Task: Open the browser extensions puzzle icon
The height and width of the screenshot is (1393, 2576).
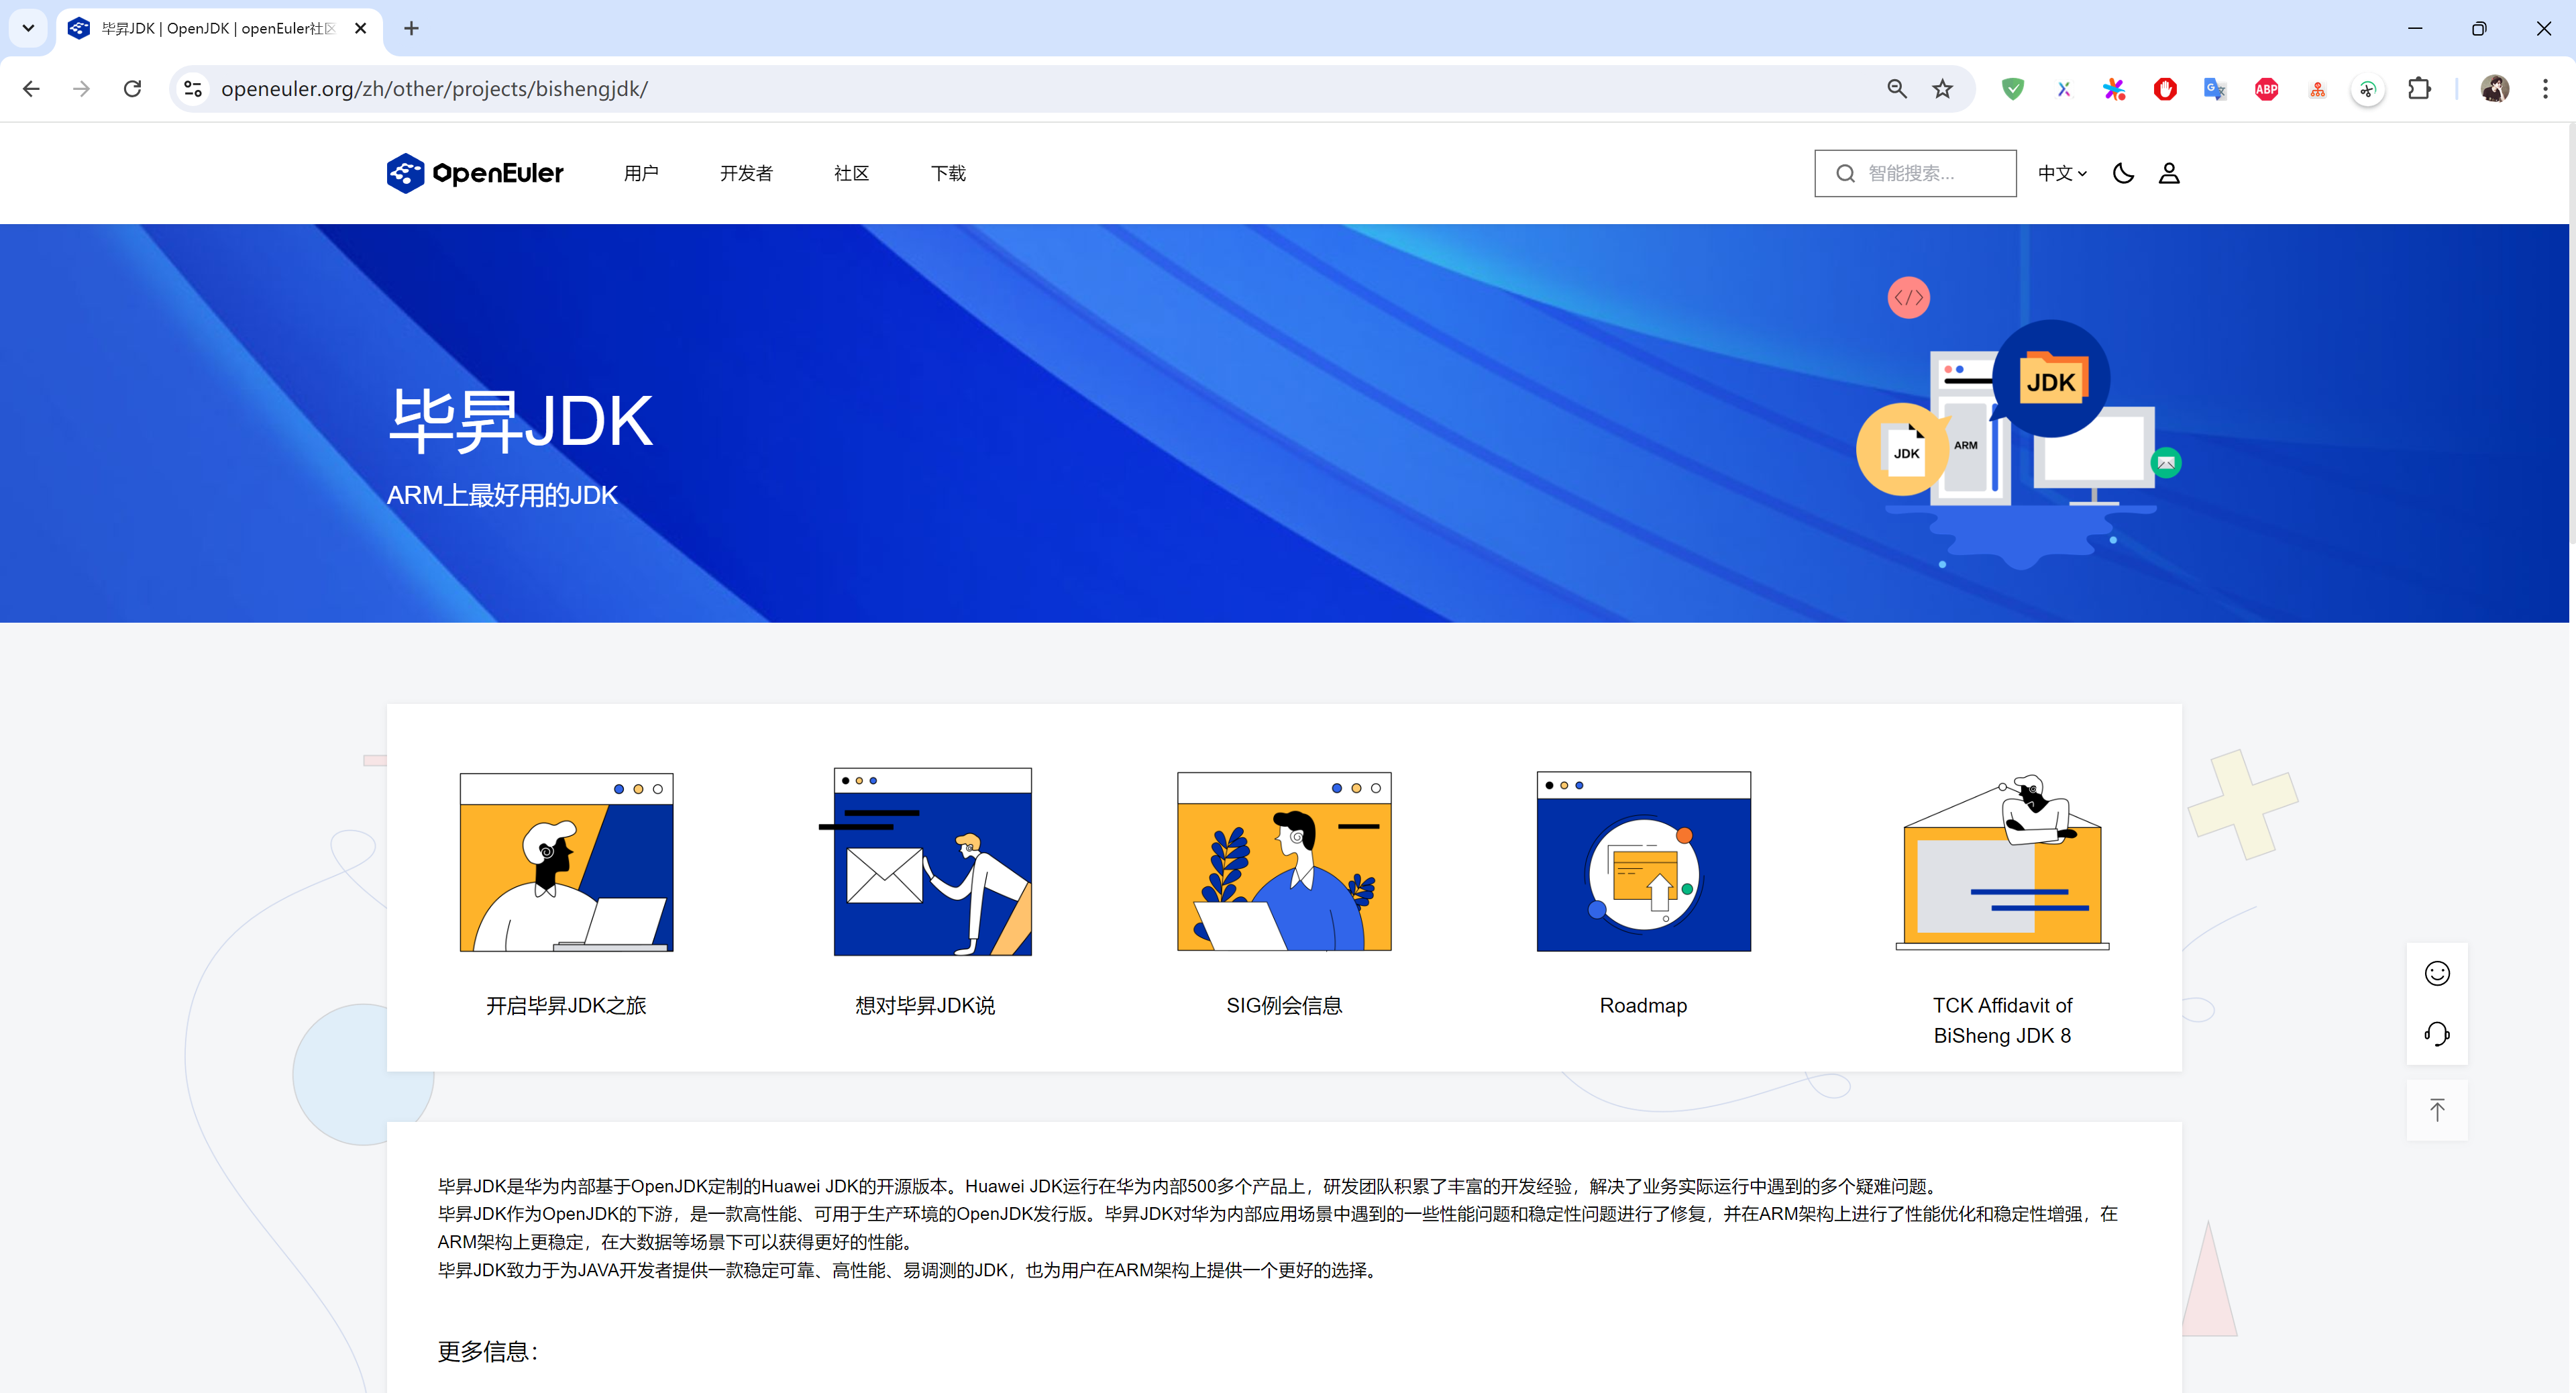Action: point(2419,89)
